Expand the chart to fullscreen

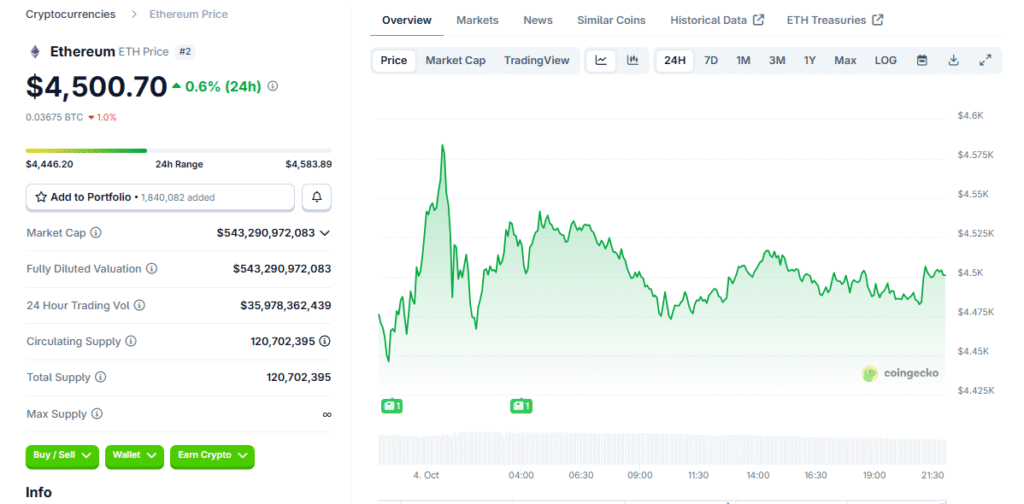(x=985, y=60)
